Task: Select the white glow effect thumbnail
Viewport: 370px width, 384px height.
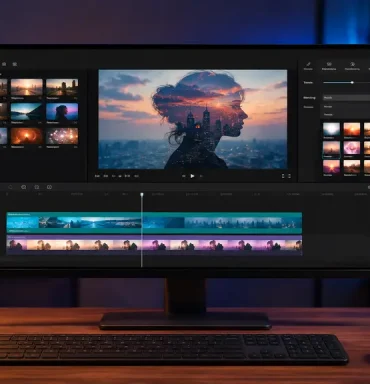Action: click(331, 129)
